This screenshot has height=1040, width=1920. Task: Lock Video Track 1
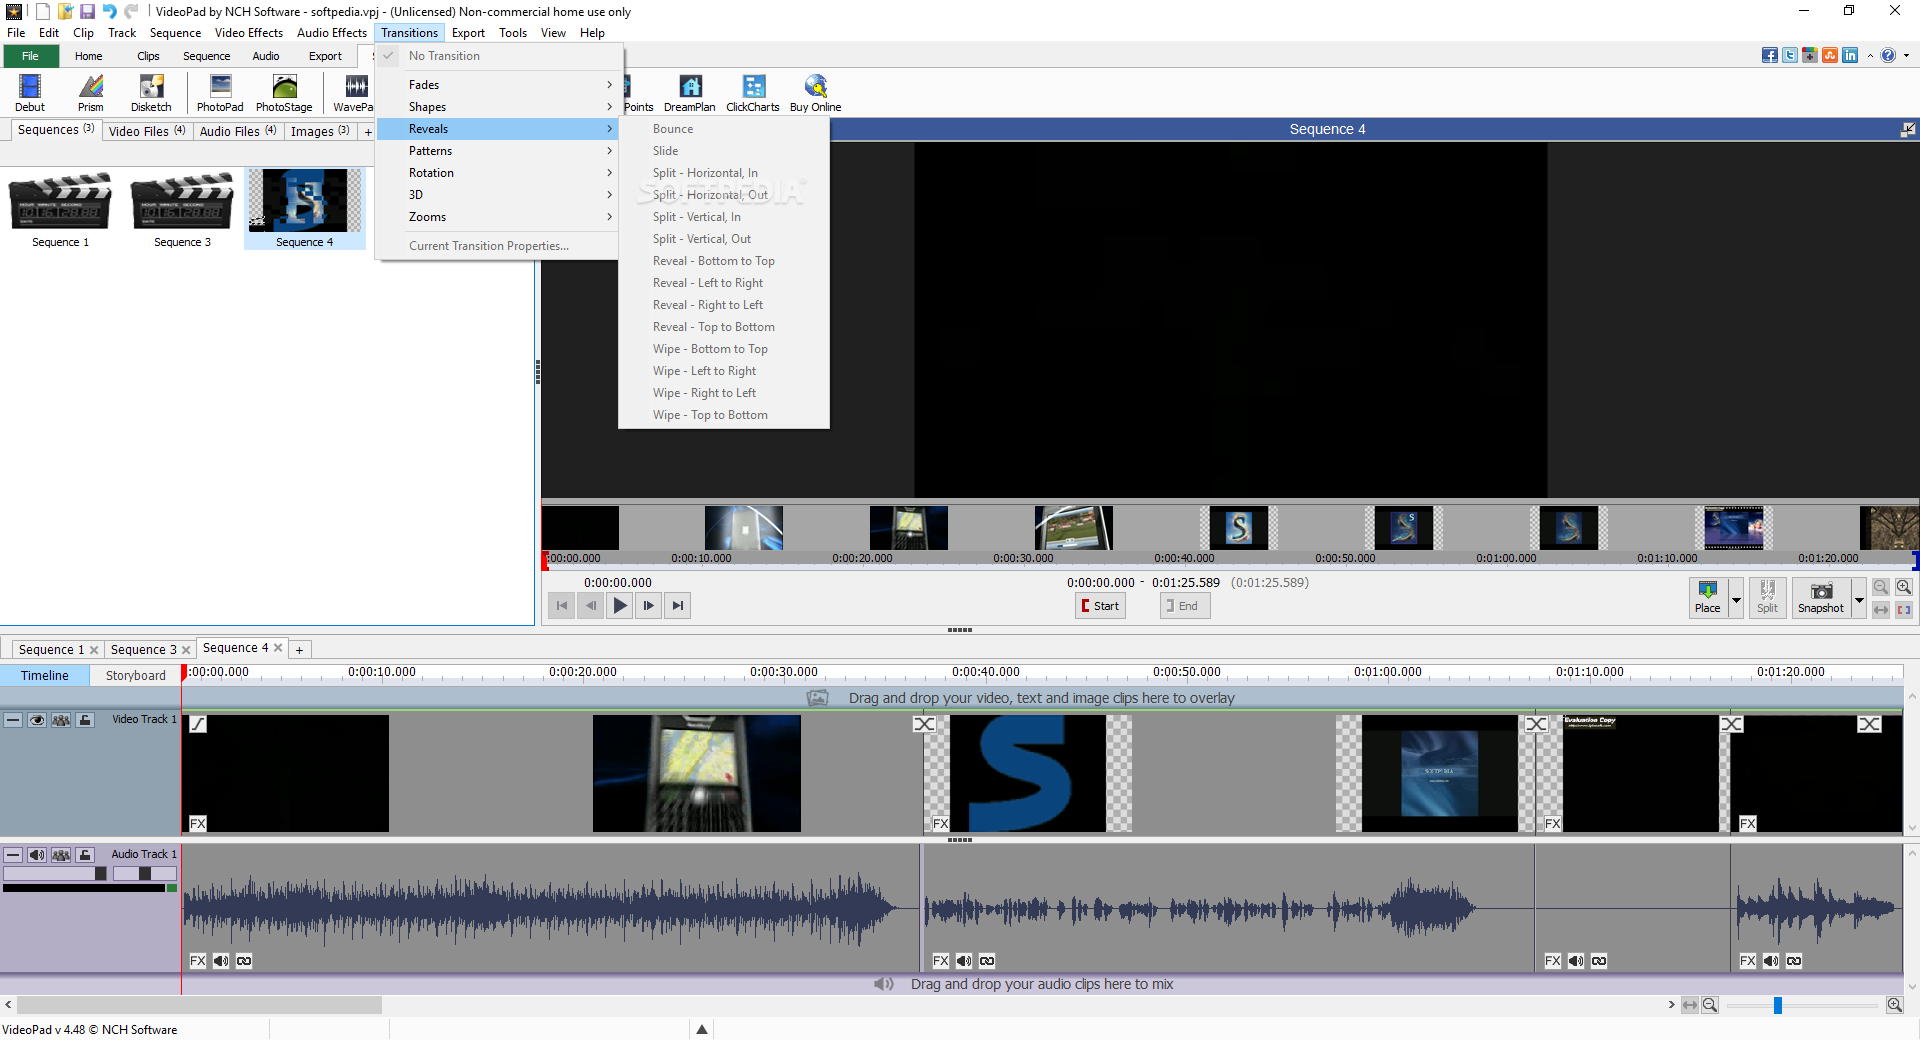(x=85, y=720)
